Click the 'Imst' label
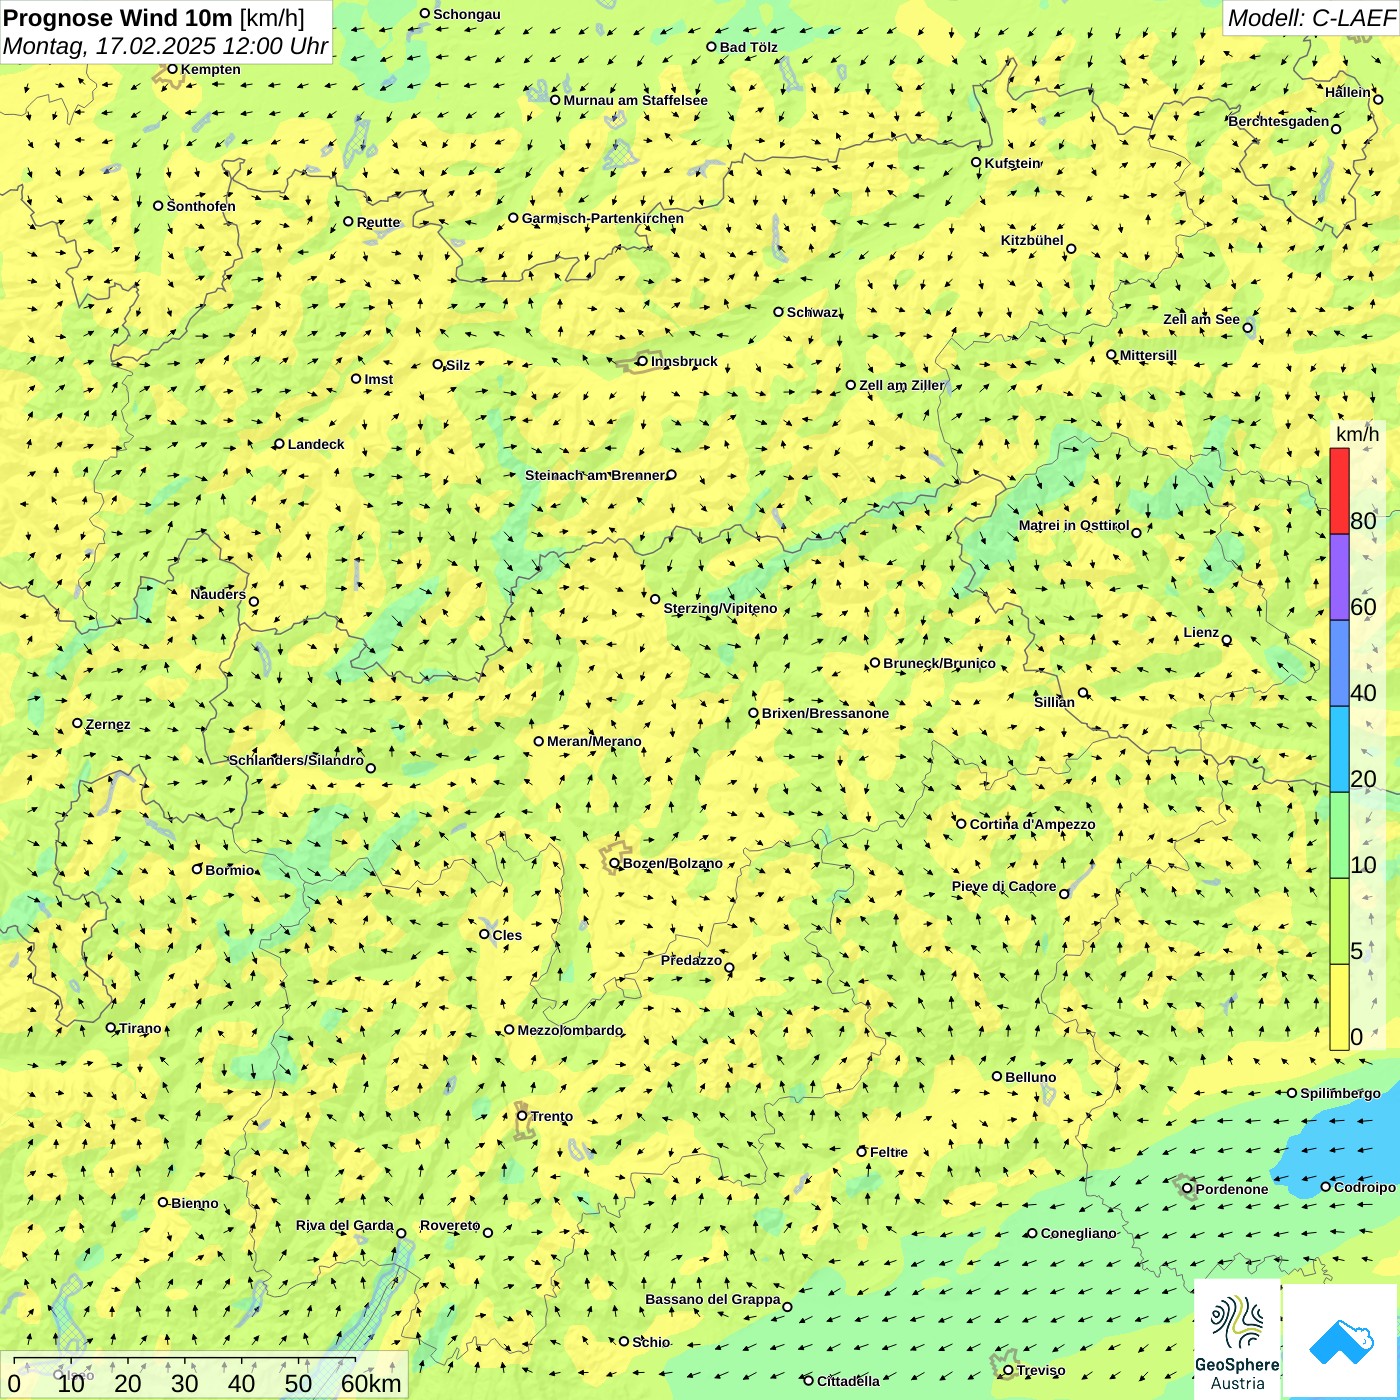 379,379
